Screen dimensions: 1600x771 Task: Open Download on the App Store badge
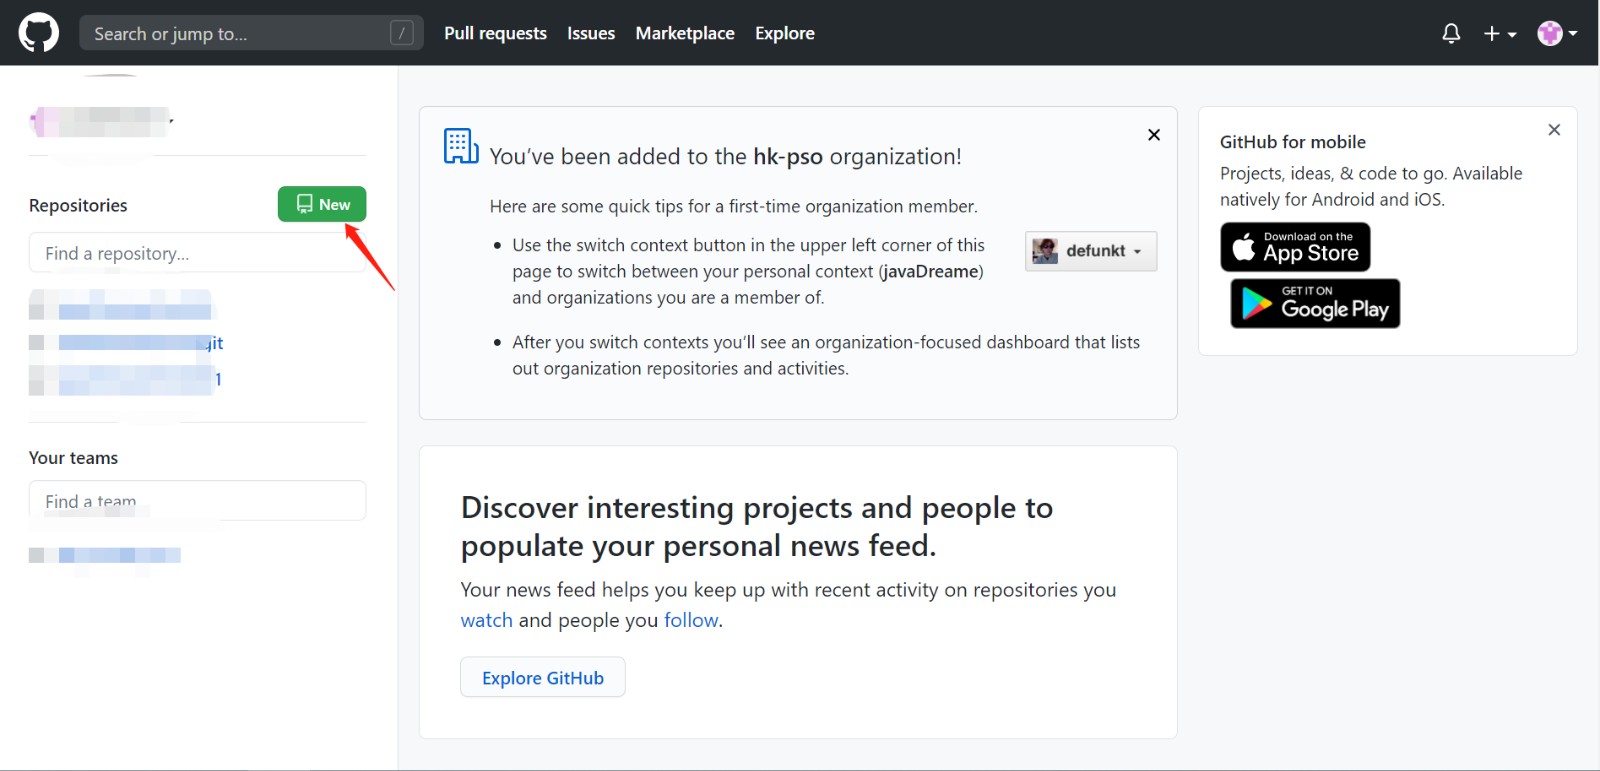1295,247
